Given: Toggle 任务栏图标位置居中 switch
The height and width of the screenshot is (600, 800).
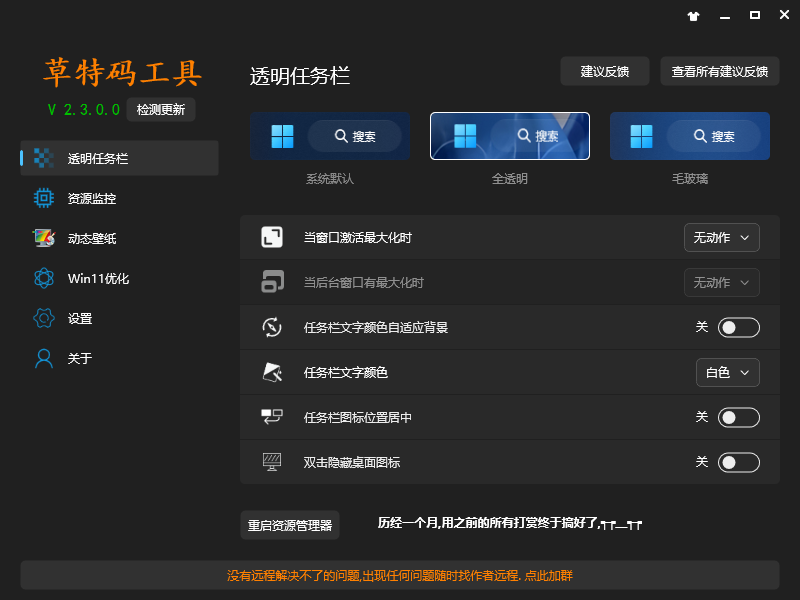Looking at the screenshot, I should [738, 418].
